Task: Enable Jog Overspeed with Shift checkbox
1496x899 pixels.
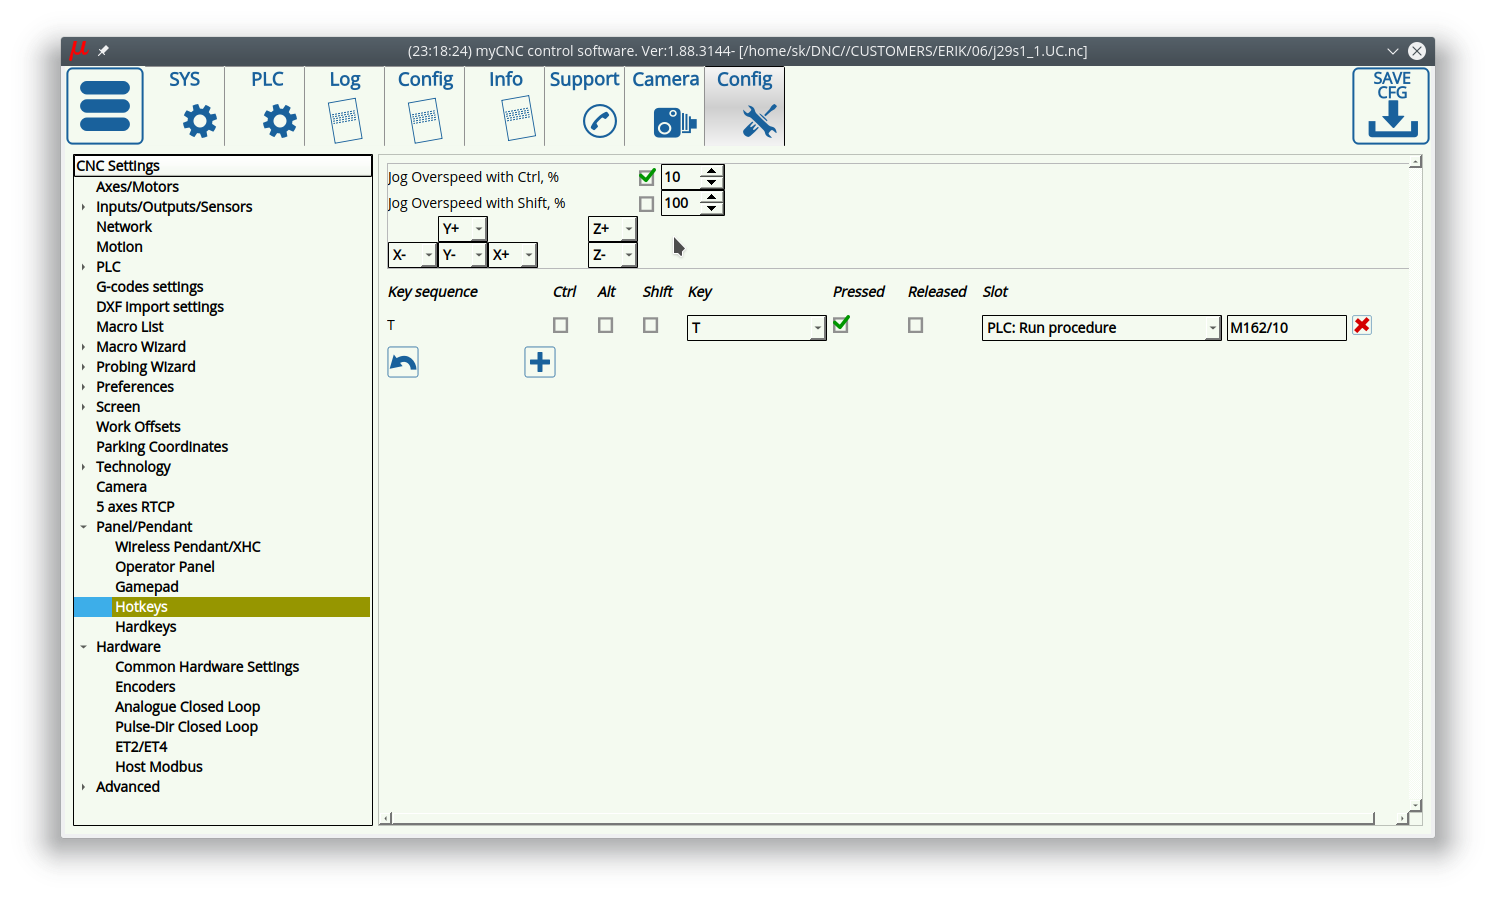Action: point(647,204)
